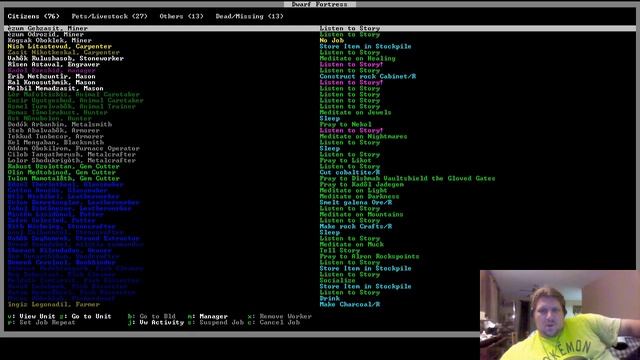The width and height of the screenshot is (640, 360).
Task: Click the 'Construct rock Cabinet/R' job
Action: [x=368, y=76]
